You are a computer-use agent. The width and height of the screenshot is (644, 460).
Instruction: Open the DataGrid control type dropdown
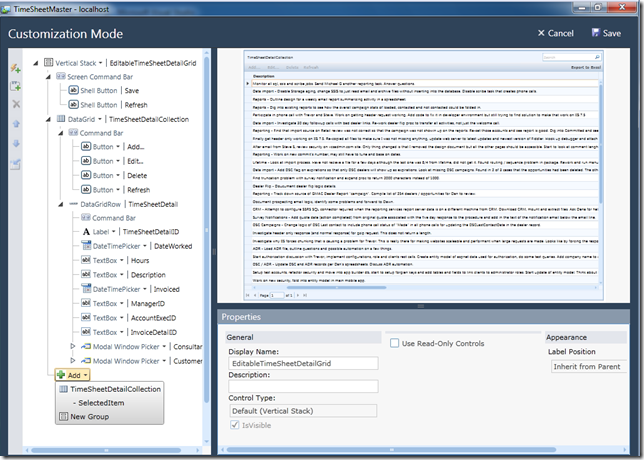click(x=99, y=119)
